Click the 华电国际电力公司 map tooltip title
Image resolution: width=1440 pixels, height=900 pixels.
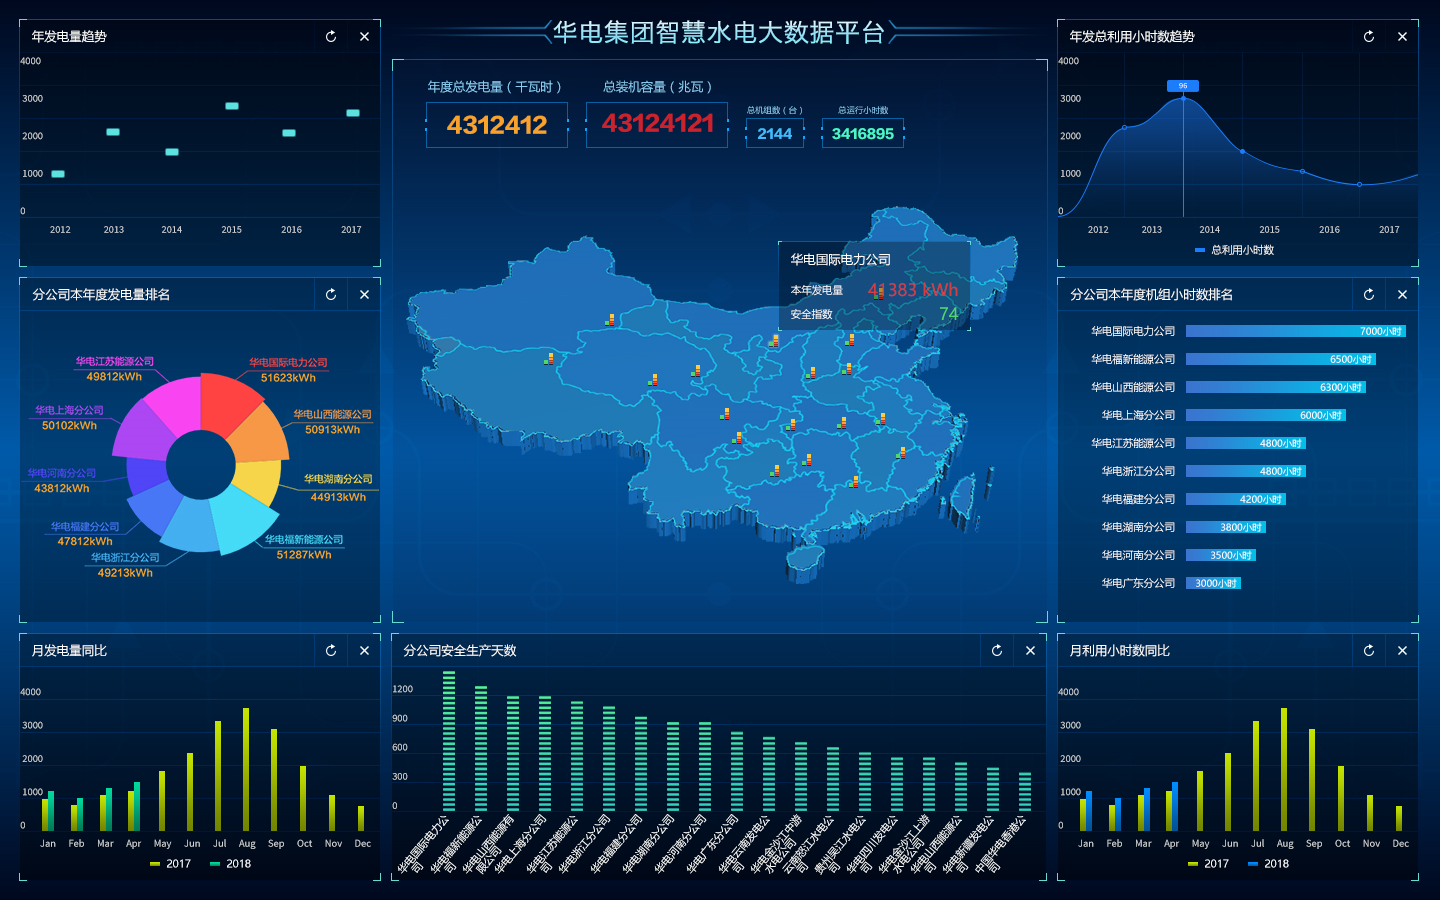pyautogui.click(x=841, y=260)
